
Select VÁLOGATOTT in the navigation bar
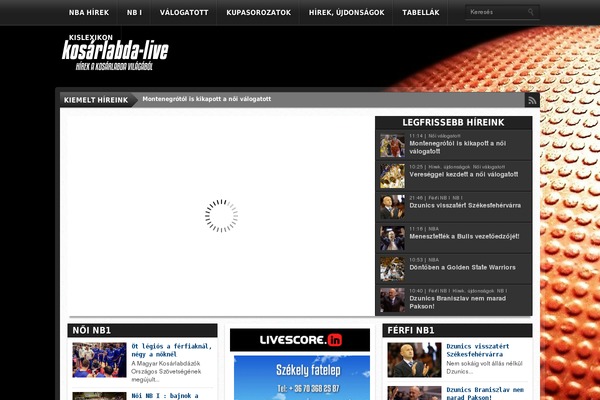[x=184, y=13]
